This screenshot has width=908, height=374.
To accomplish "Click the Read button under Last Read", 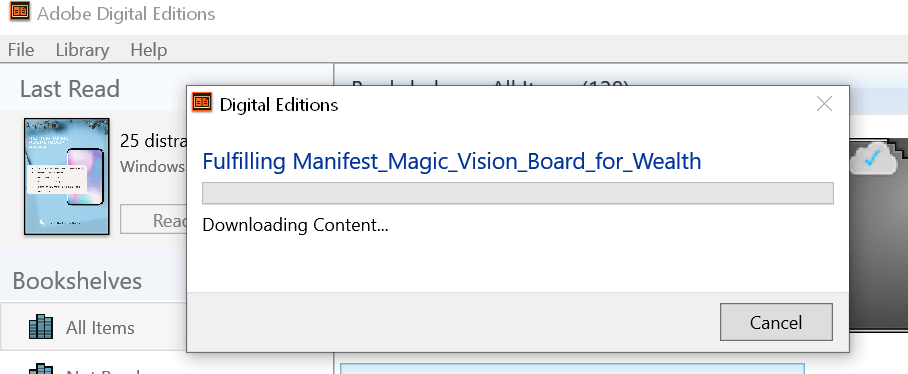I will pyautogui.click(x=153, y=219).
